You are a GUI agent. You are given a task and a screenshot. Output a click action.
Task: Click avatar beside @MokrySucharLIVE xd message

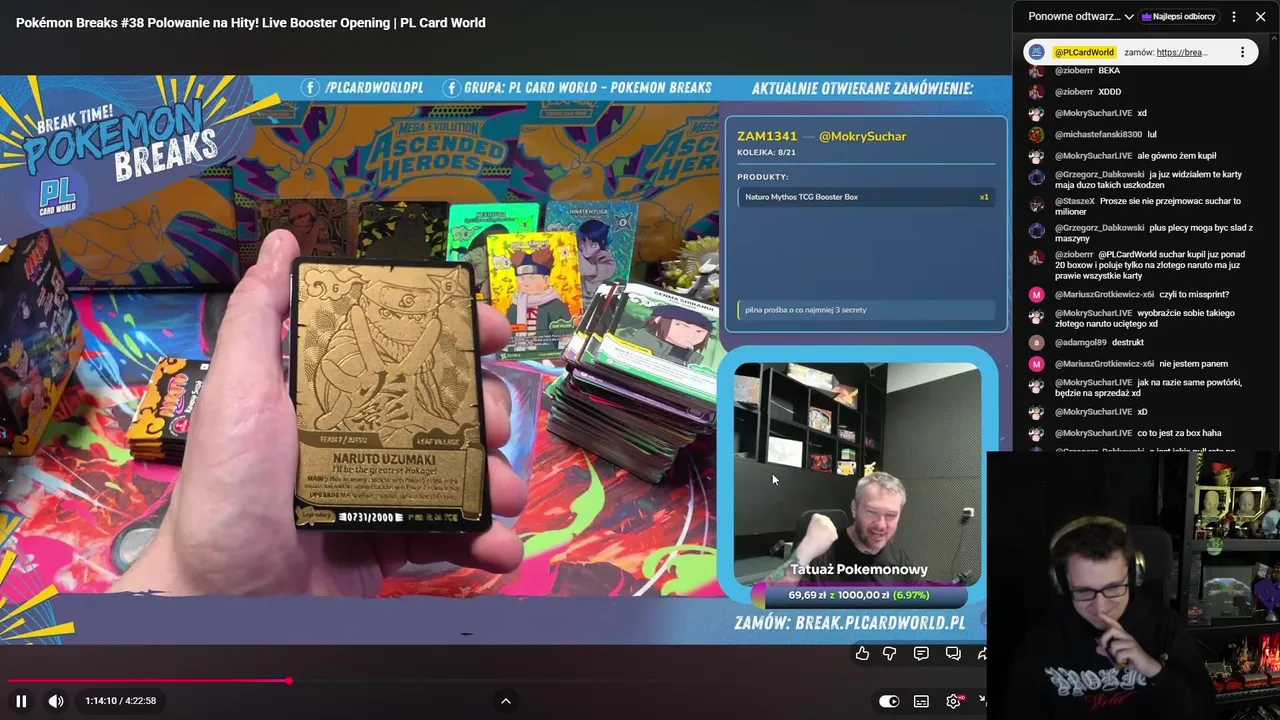(1037, 113)
